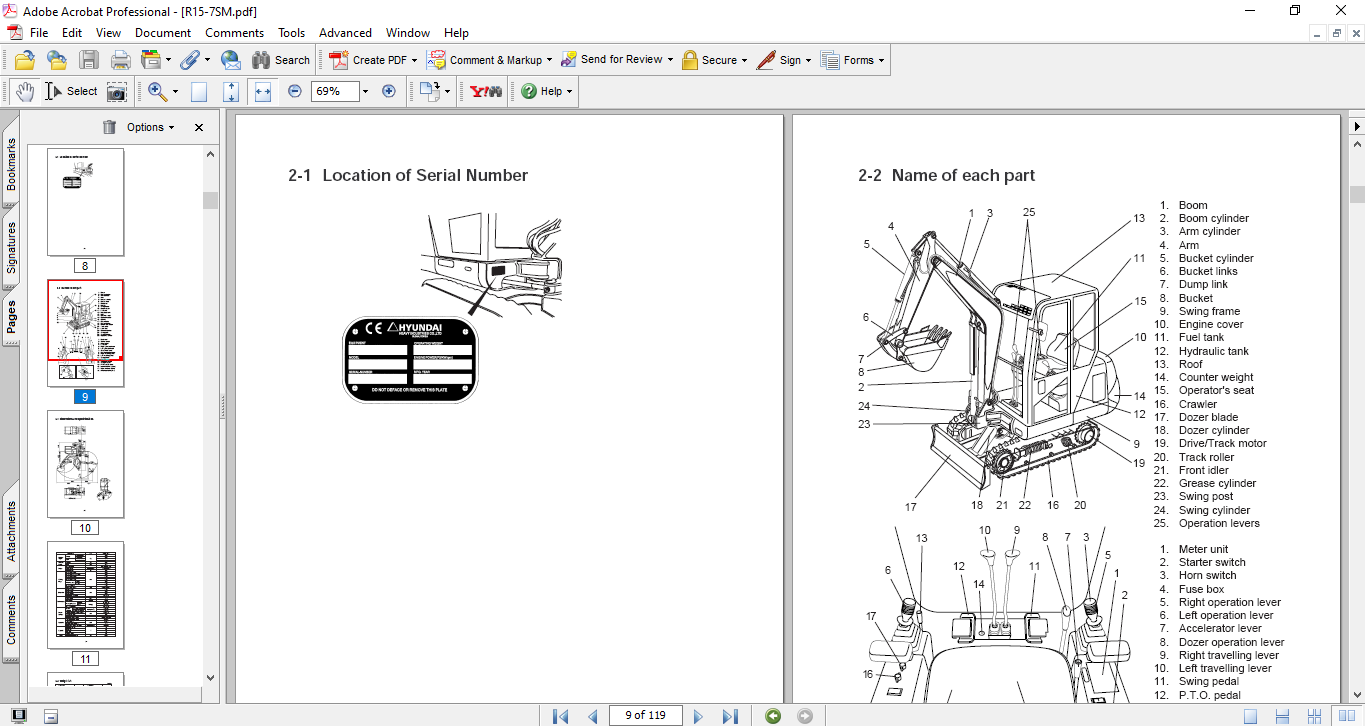
Task: Click the zoom out minus button
Action: pyautogui.click(x=295, y=91)
